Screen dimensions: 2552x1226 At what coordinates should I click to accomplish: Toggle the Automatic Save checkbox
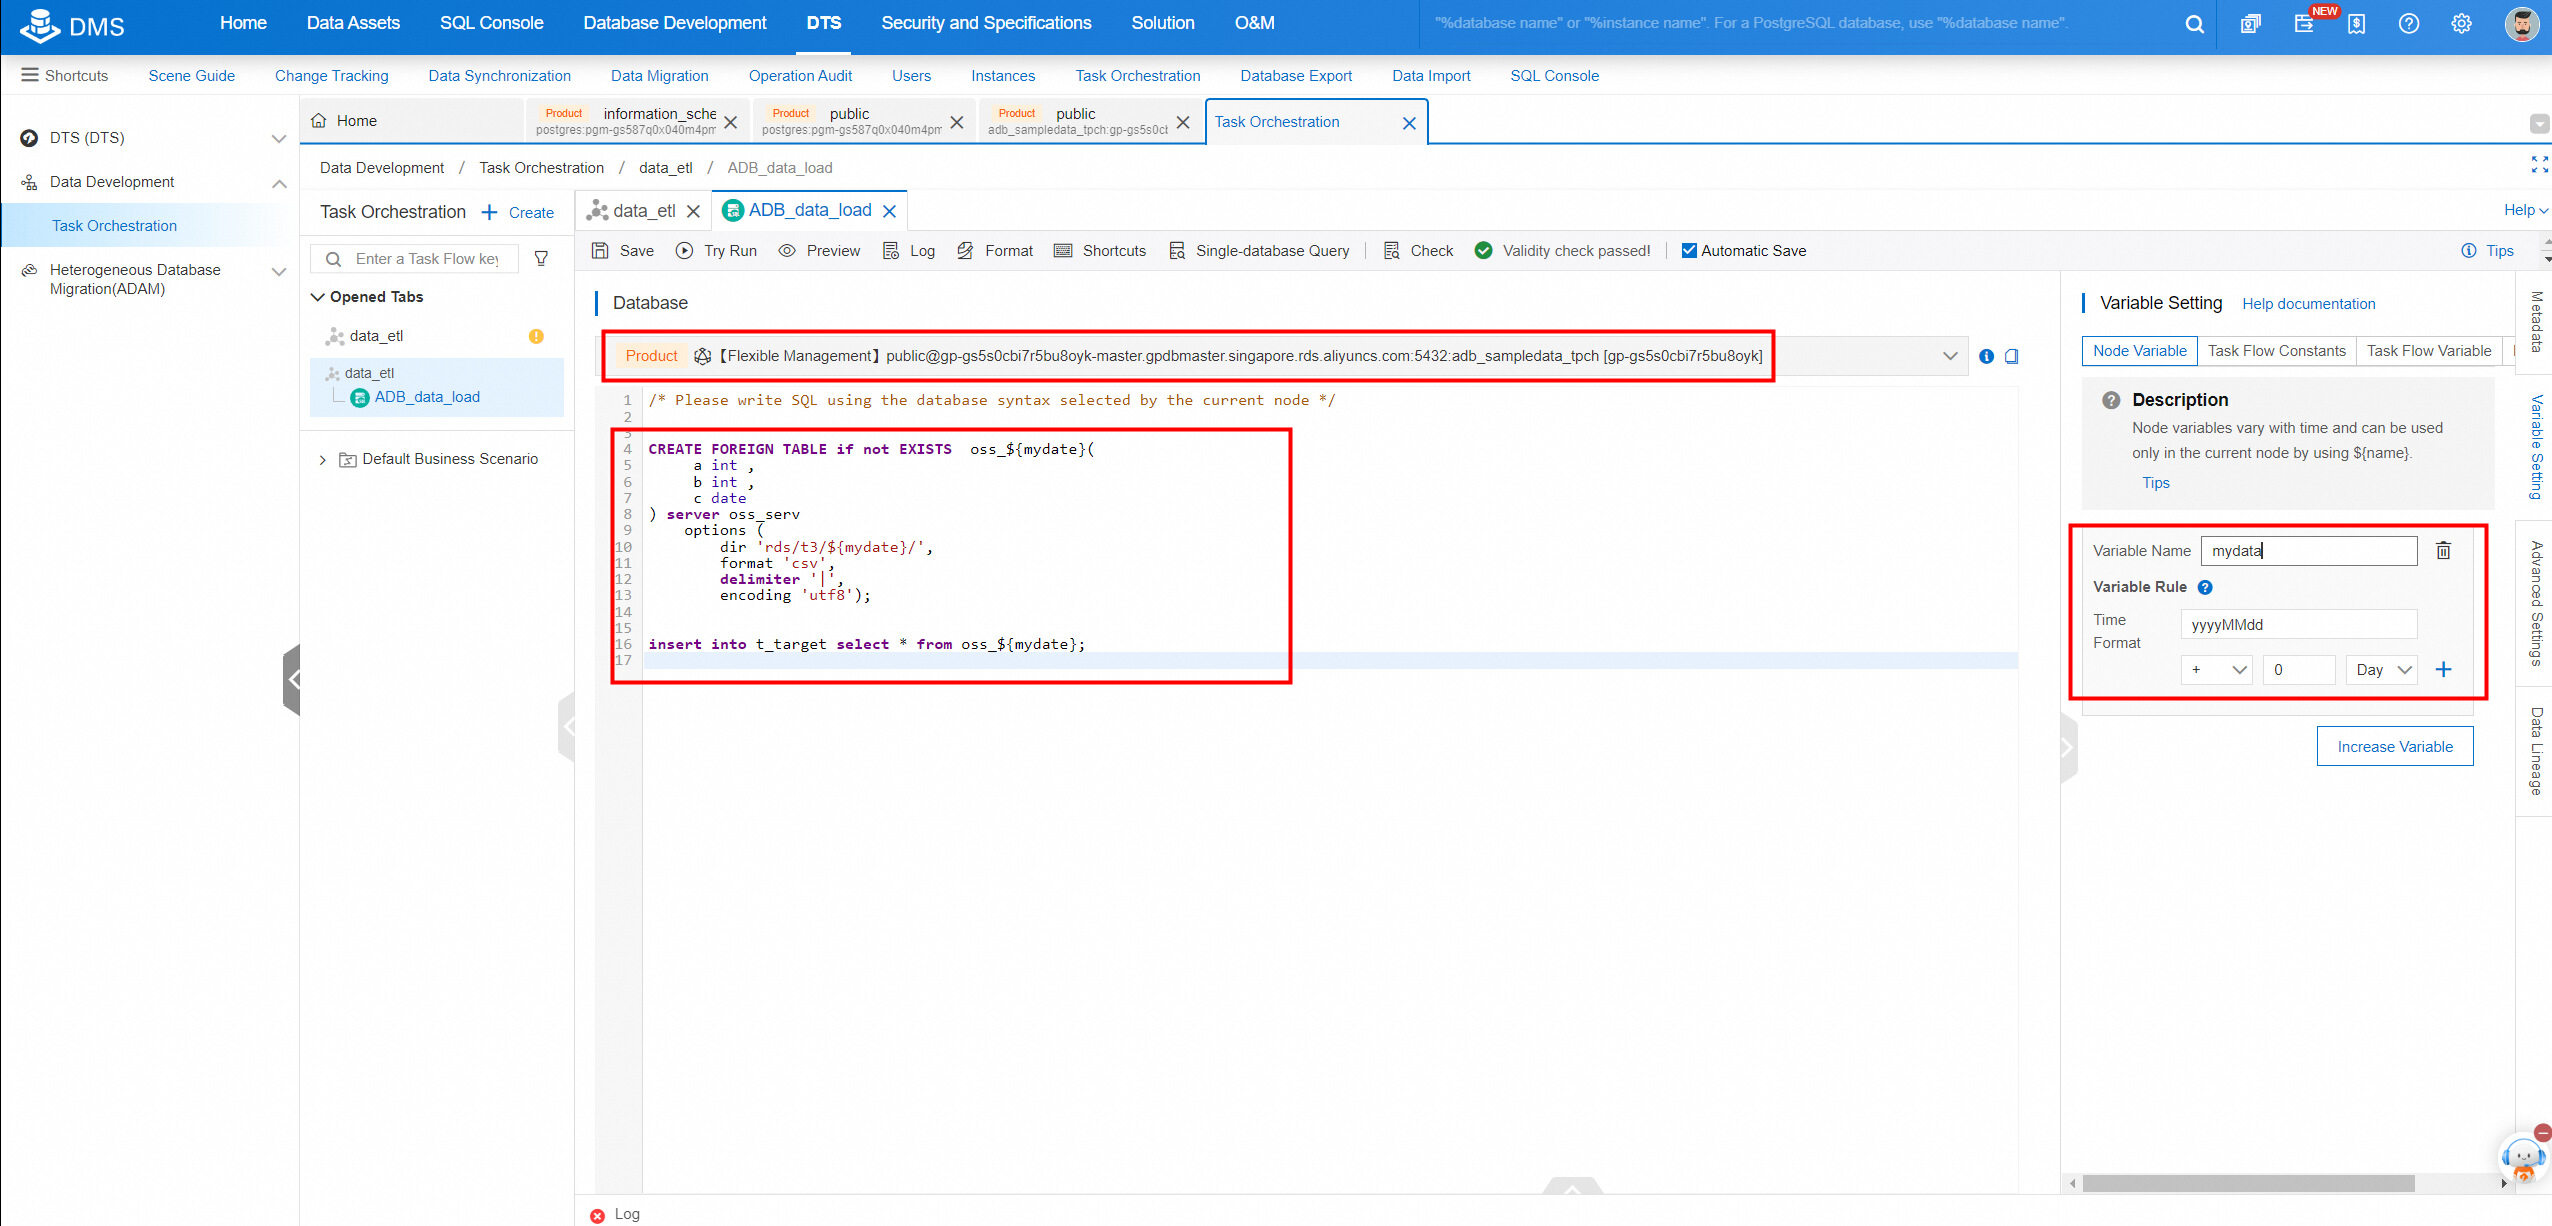tap(1689, 251)
